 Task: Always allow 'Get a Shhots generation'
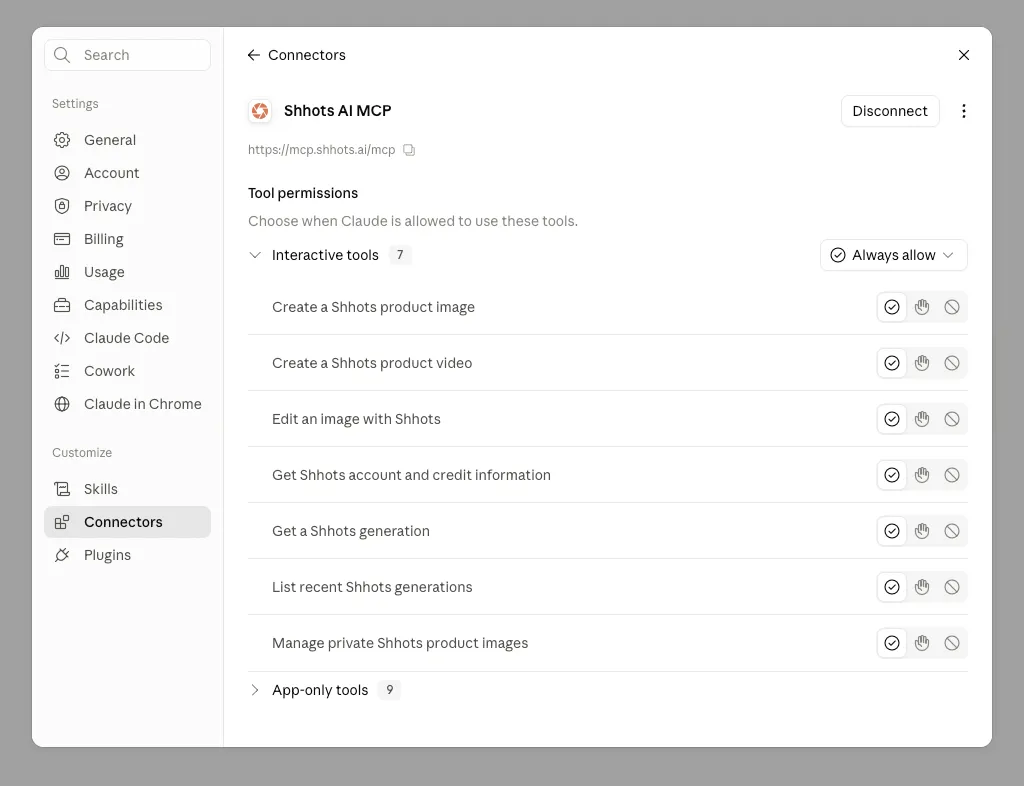[x=891, y=531]
